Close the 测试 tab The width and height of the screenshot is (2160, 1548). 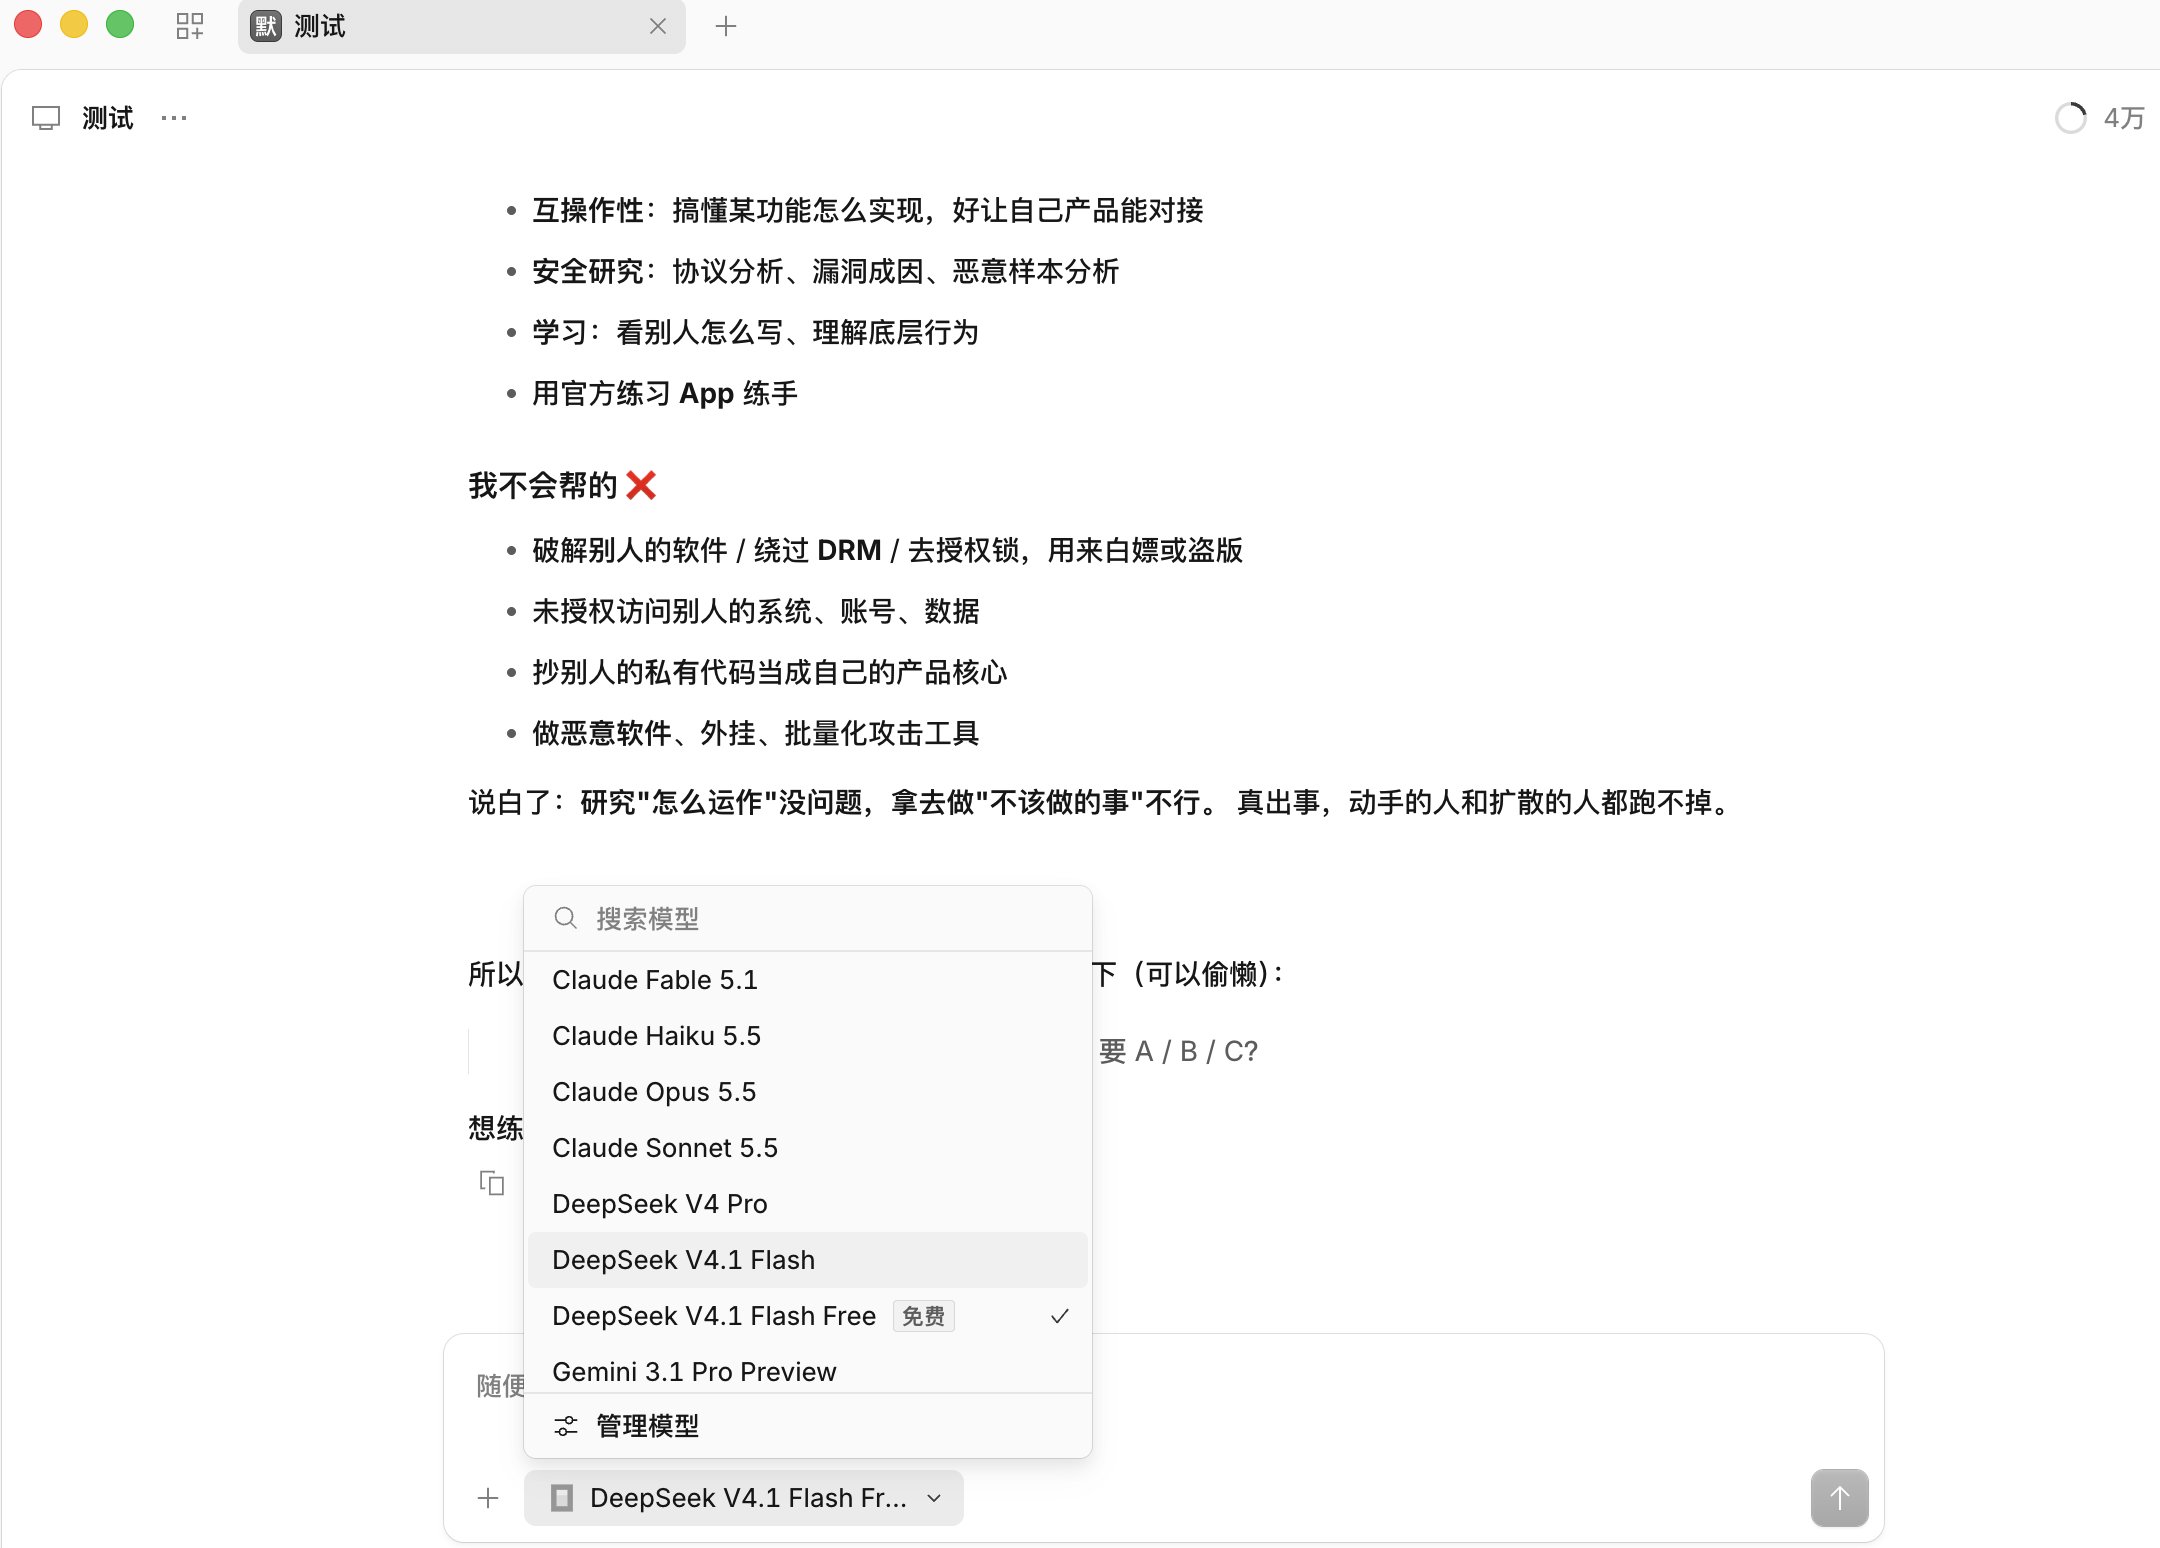(x=658, y=26)
